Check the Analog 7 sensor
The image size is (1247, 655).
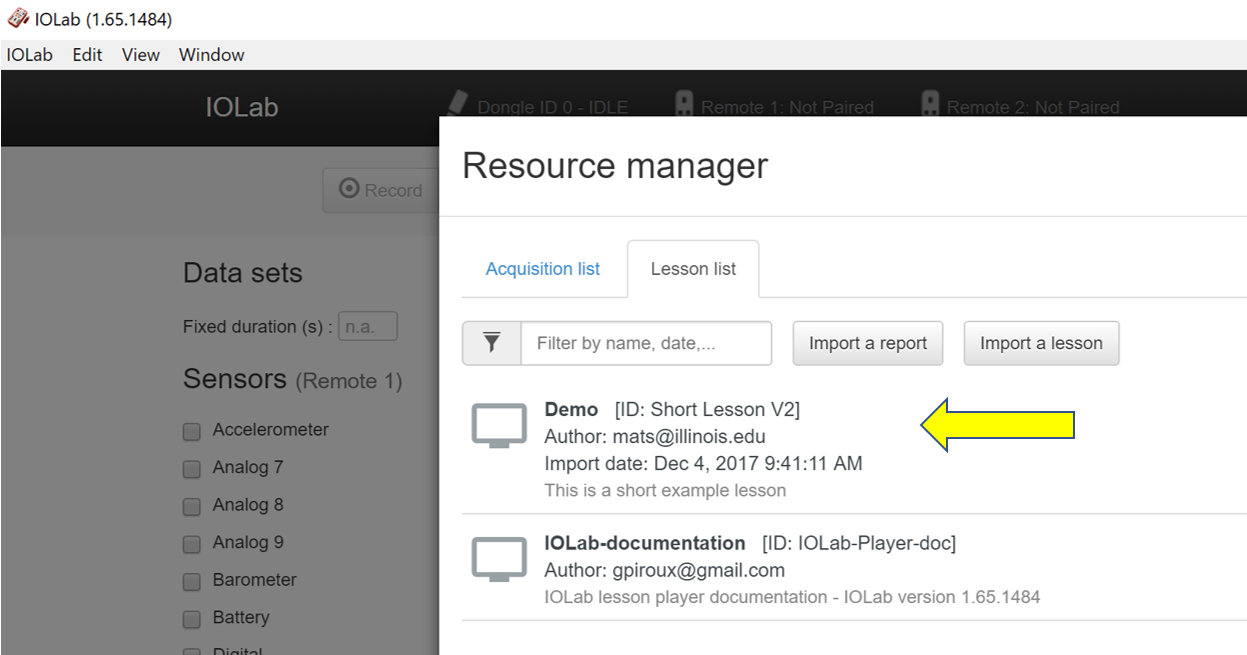(191, 467)
